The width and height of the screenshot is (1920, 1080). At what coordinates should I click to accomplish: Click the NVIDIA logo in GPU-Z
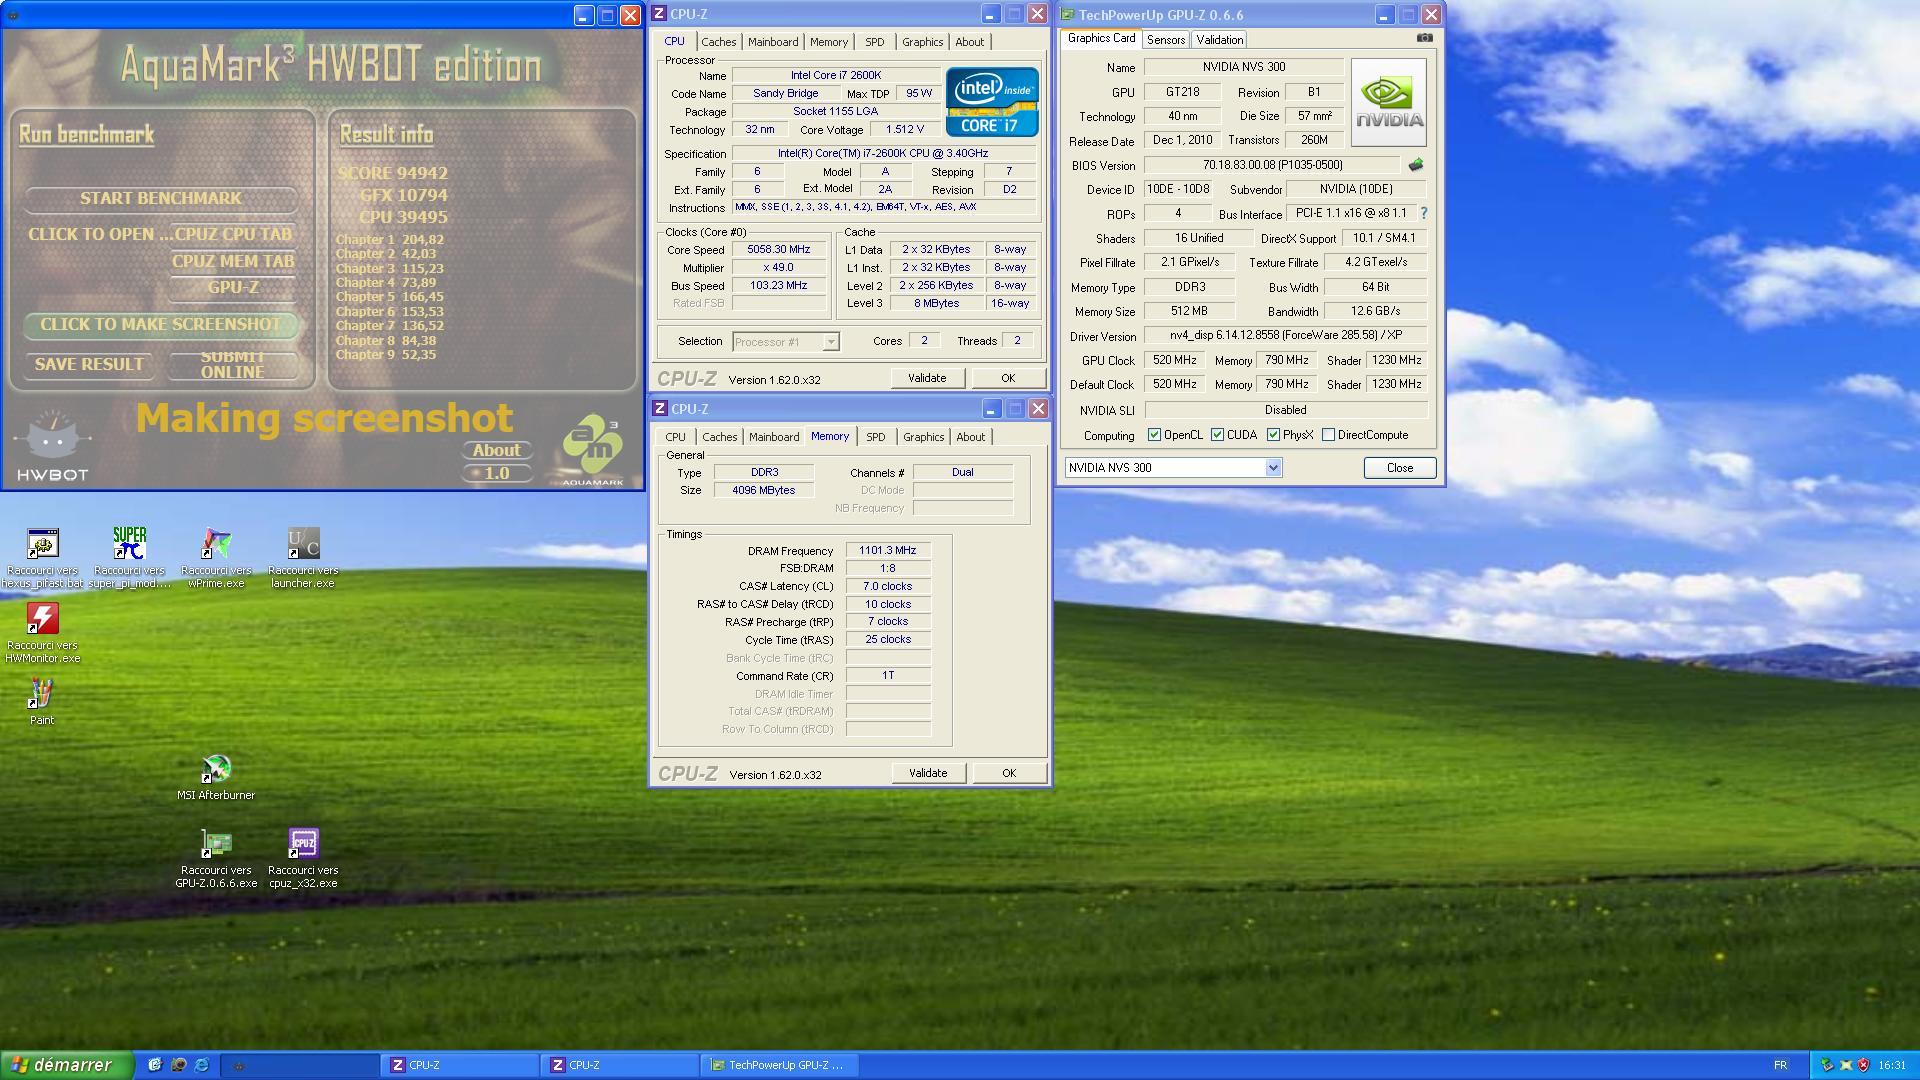click(x=1388, y=102)
